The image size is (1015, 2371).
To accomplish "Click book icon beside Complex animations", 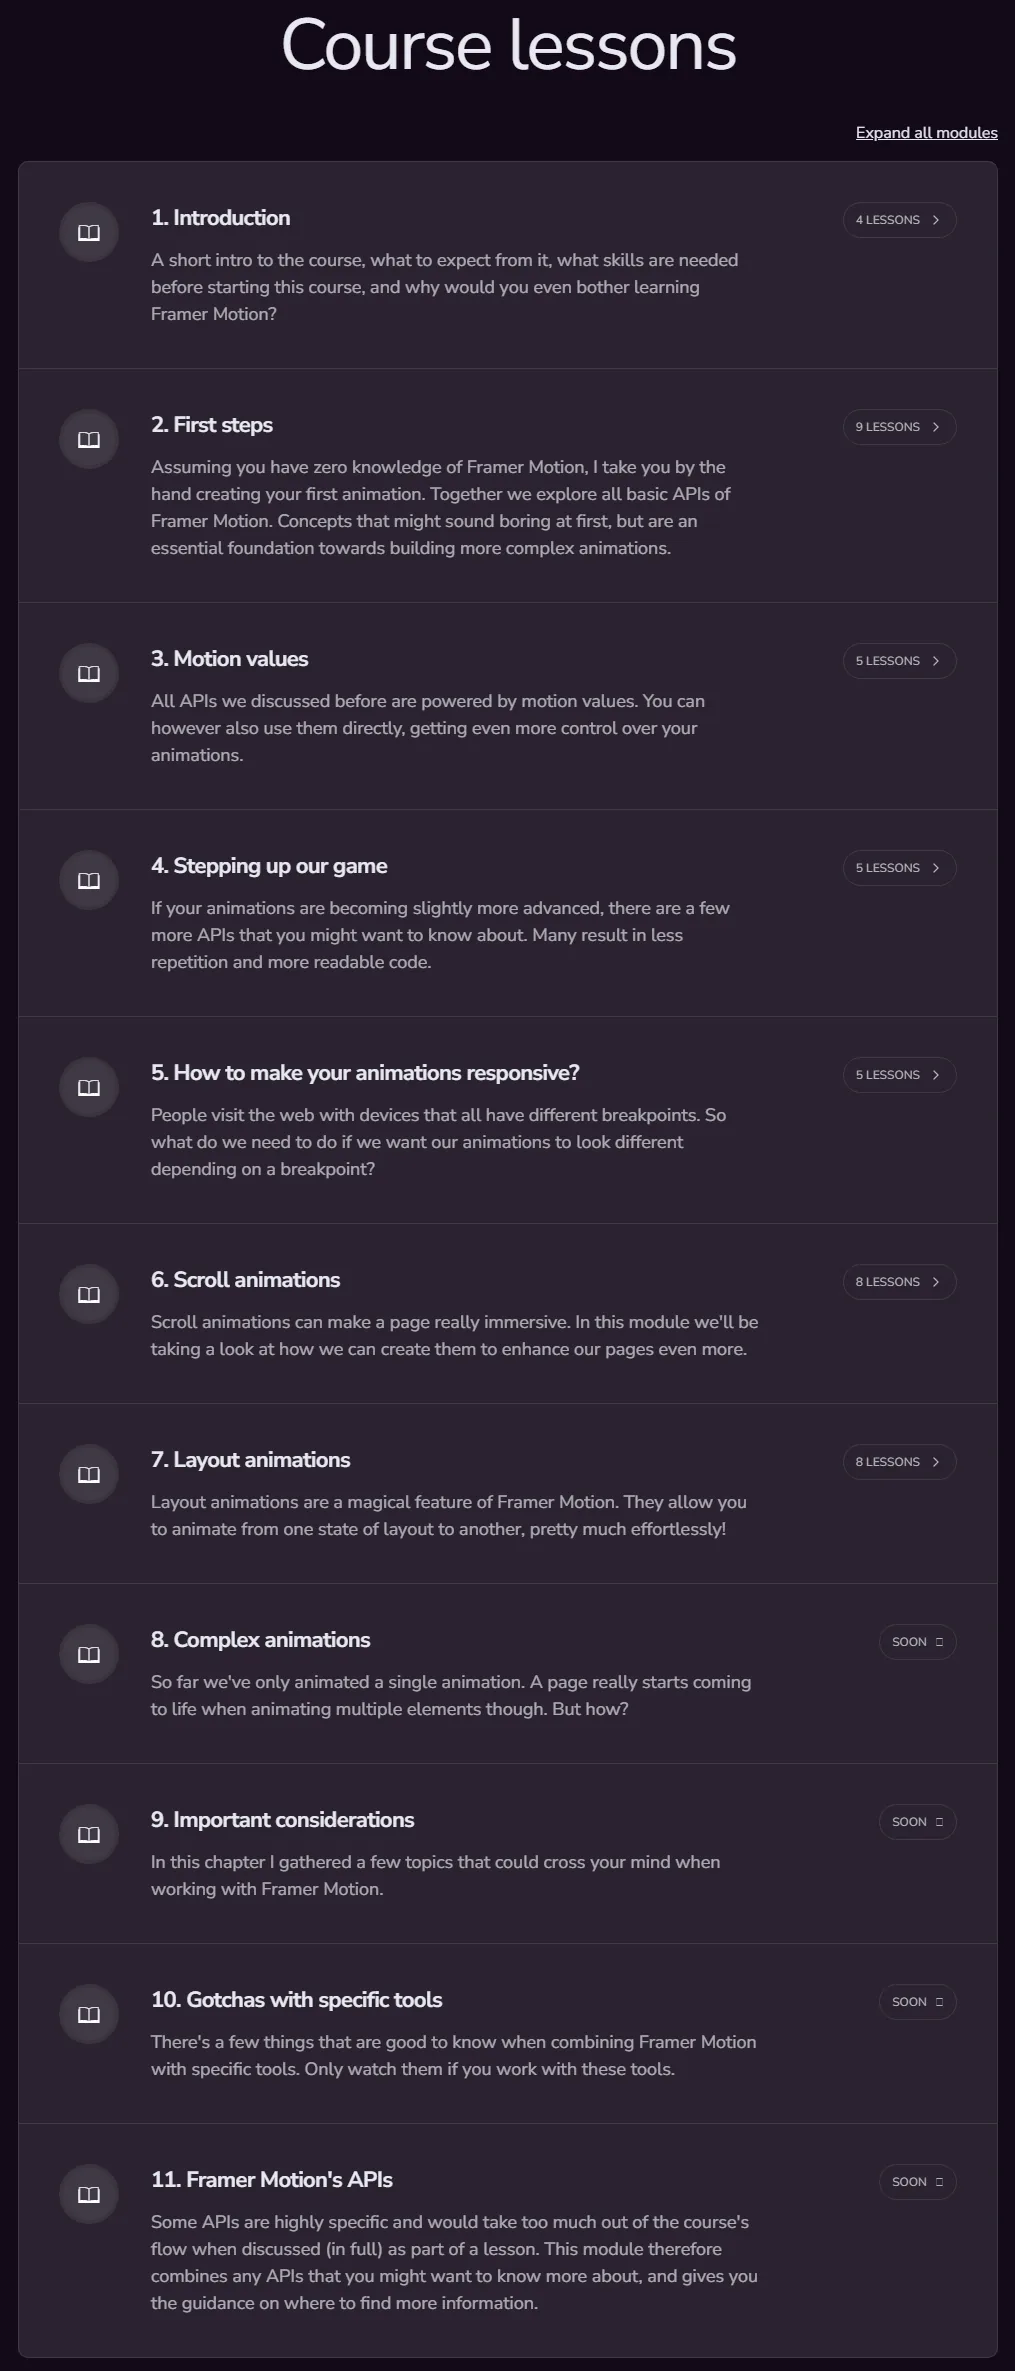I will click(x=89, y=1655).
